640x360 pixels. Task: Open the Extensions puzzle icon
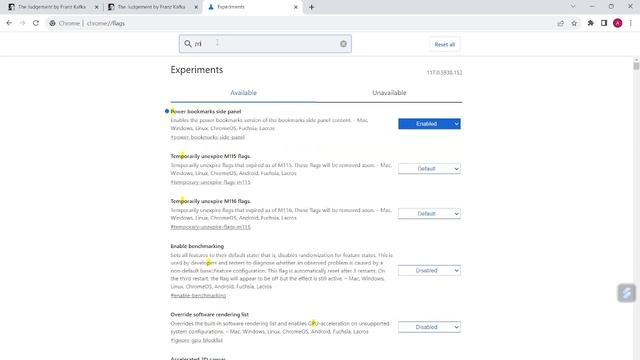pyautogui.click(x=590, y=23)
